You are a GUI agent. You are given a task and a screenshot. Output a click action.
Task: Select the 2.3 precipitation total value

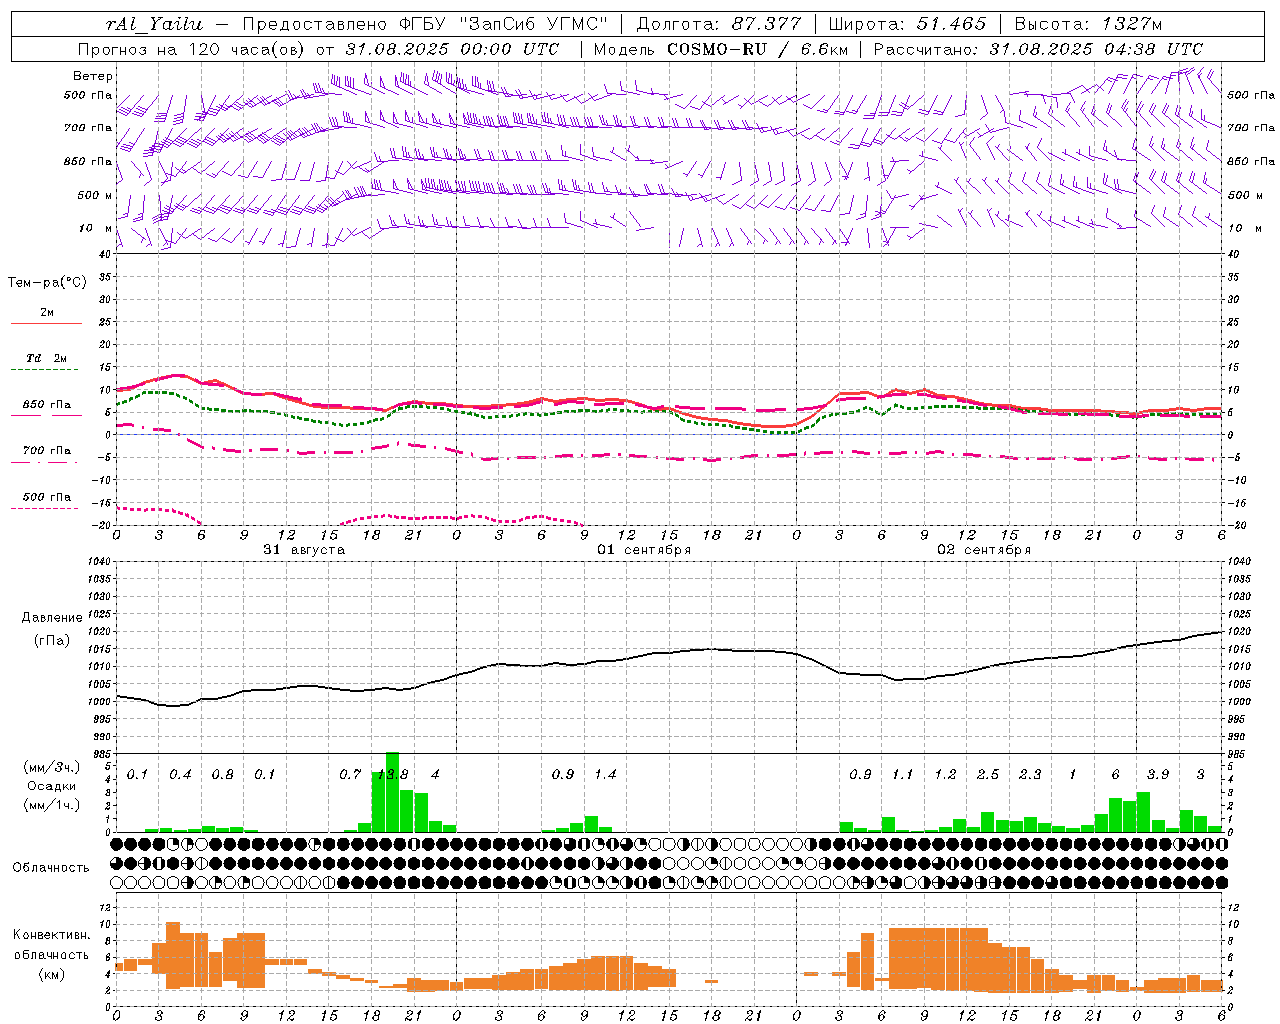pos(1030,774)
